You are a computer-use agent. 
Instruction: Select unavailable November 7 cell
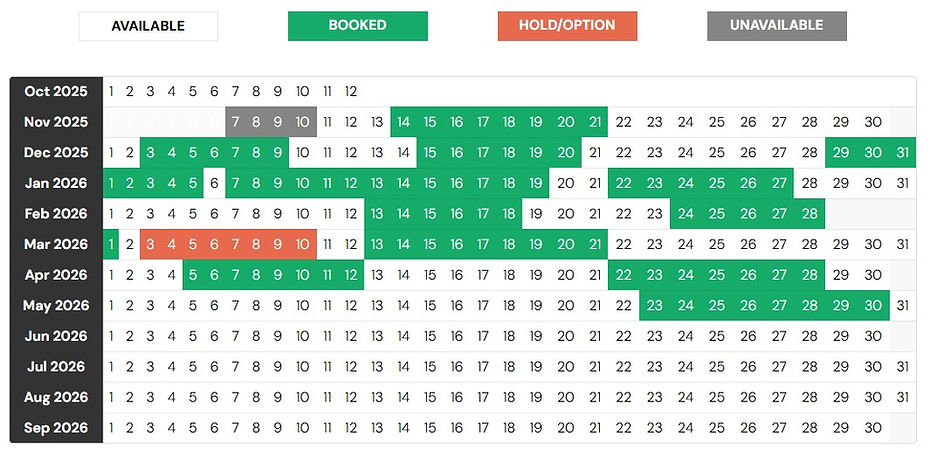(235, 122)
